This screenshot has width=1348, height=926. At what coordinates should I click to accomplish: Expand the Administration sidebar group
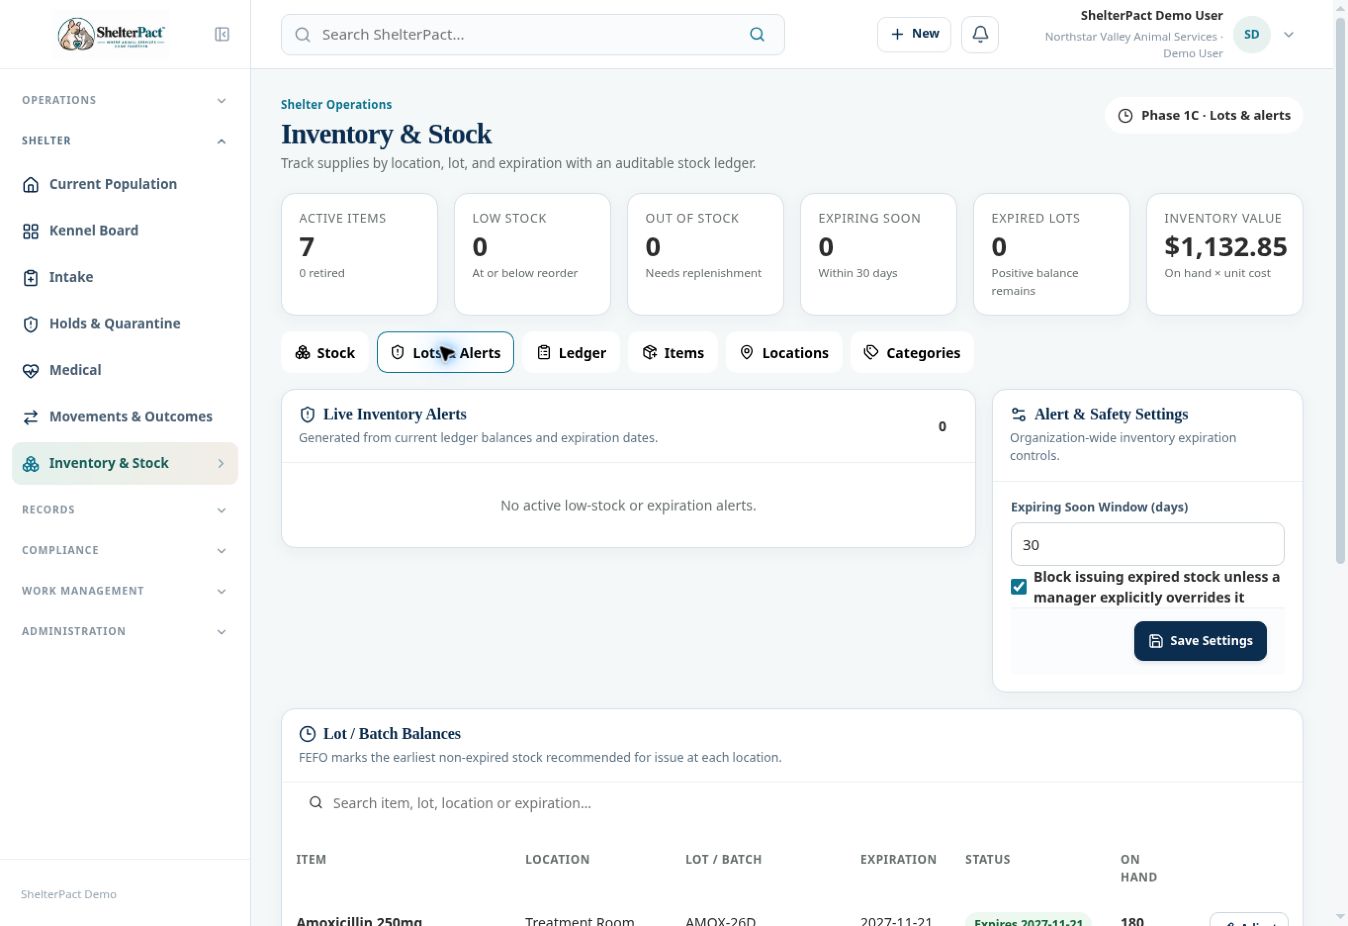[125, 631]
